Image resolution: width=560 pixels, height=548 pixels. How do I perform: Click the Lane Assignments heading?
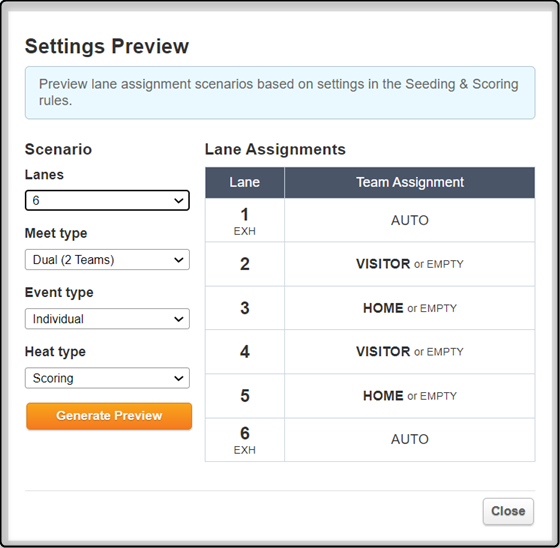[x=275, y=149]
